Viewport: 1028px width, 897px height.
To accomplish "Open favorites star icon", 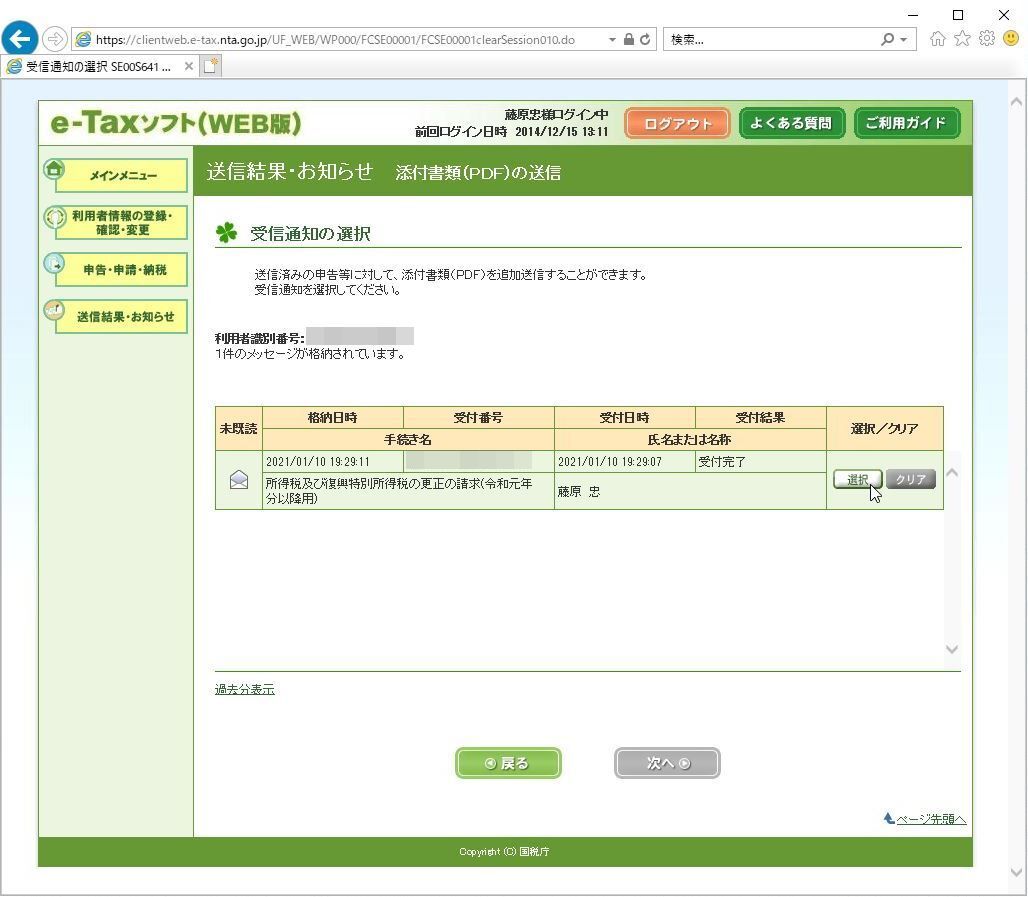I will click(x=962, y=39).
